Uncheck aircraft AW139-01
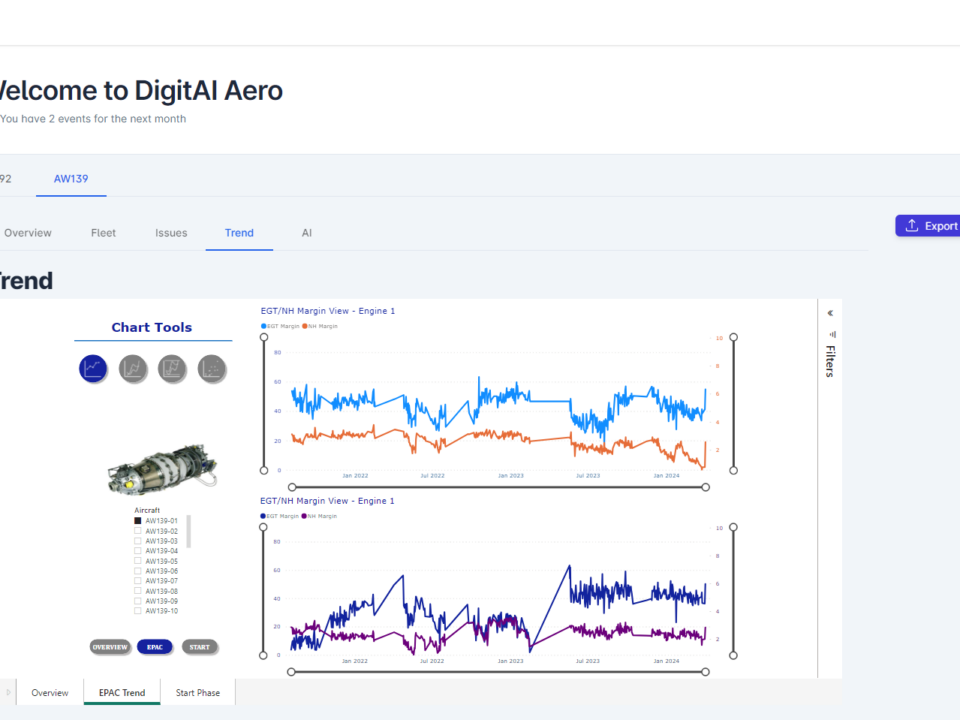The height and width of the screenshot is (720, 960). coord(138,521)
